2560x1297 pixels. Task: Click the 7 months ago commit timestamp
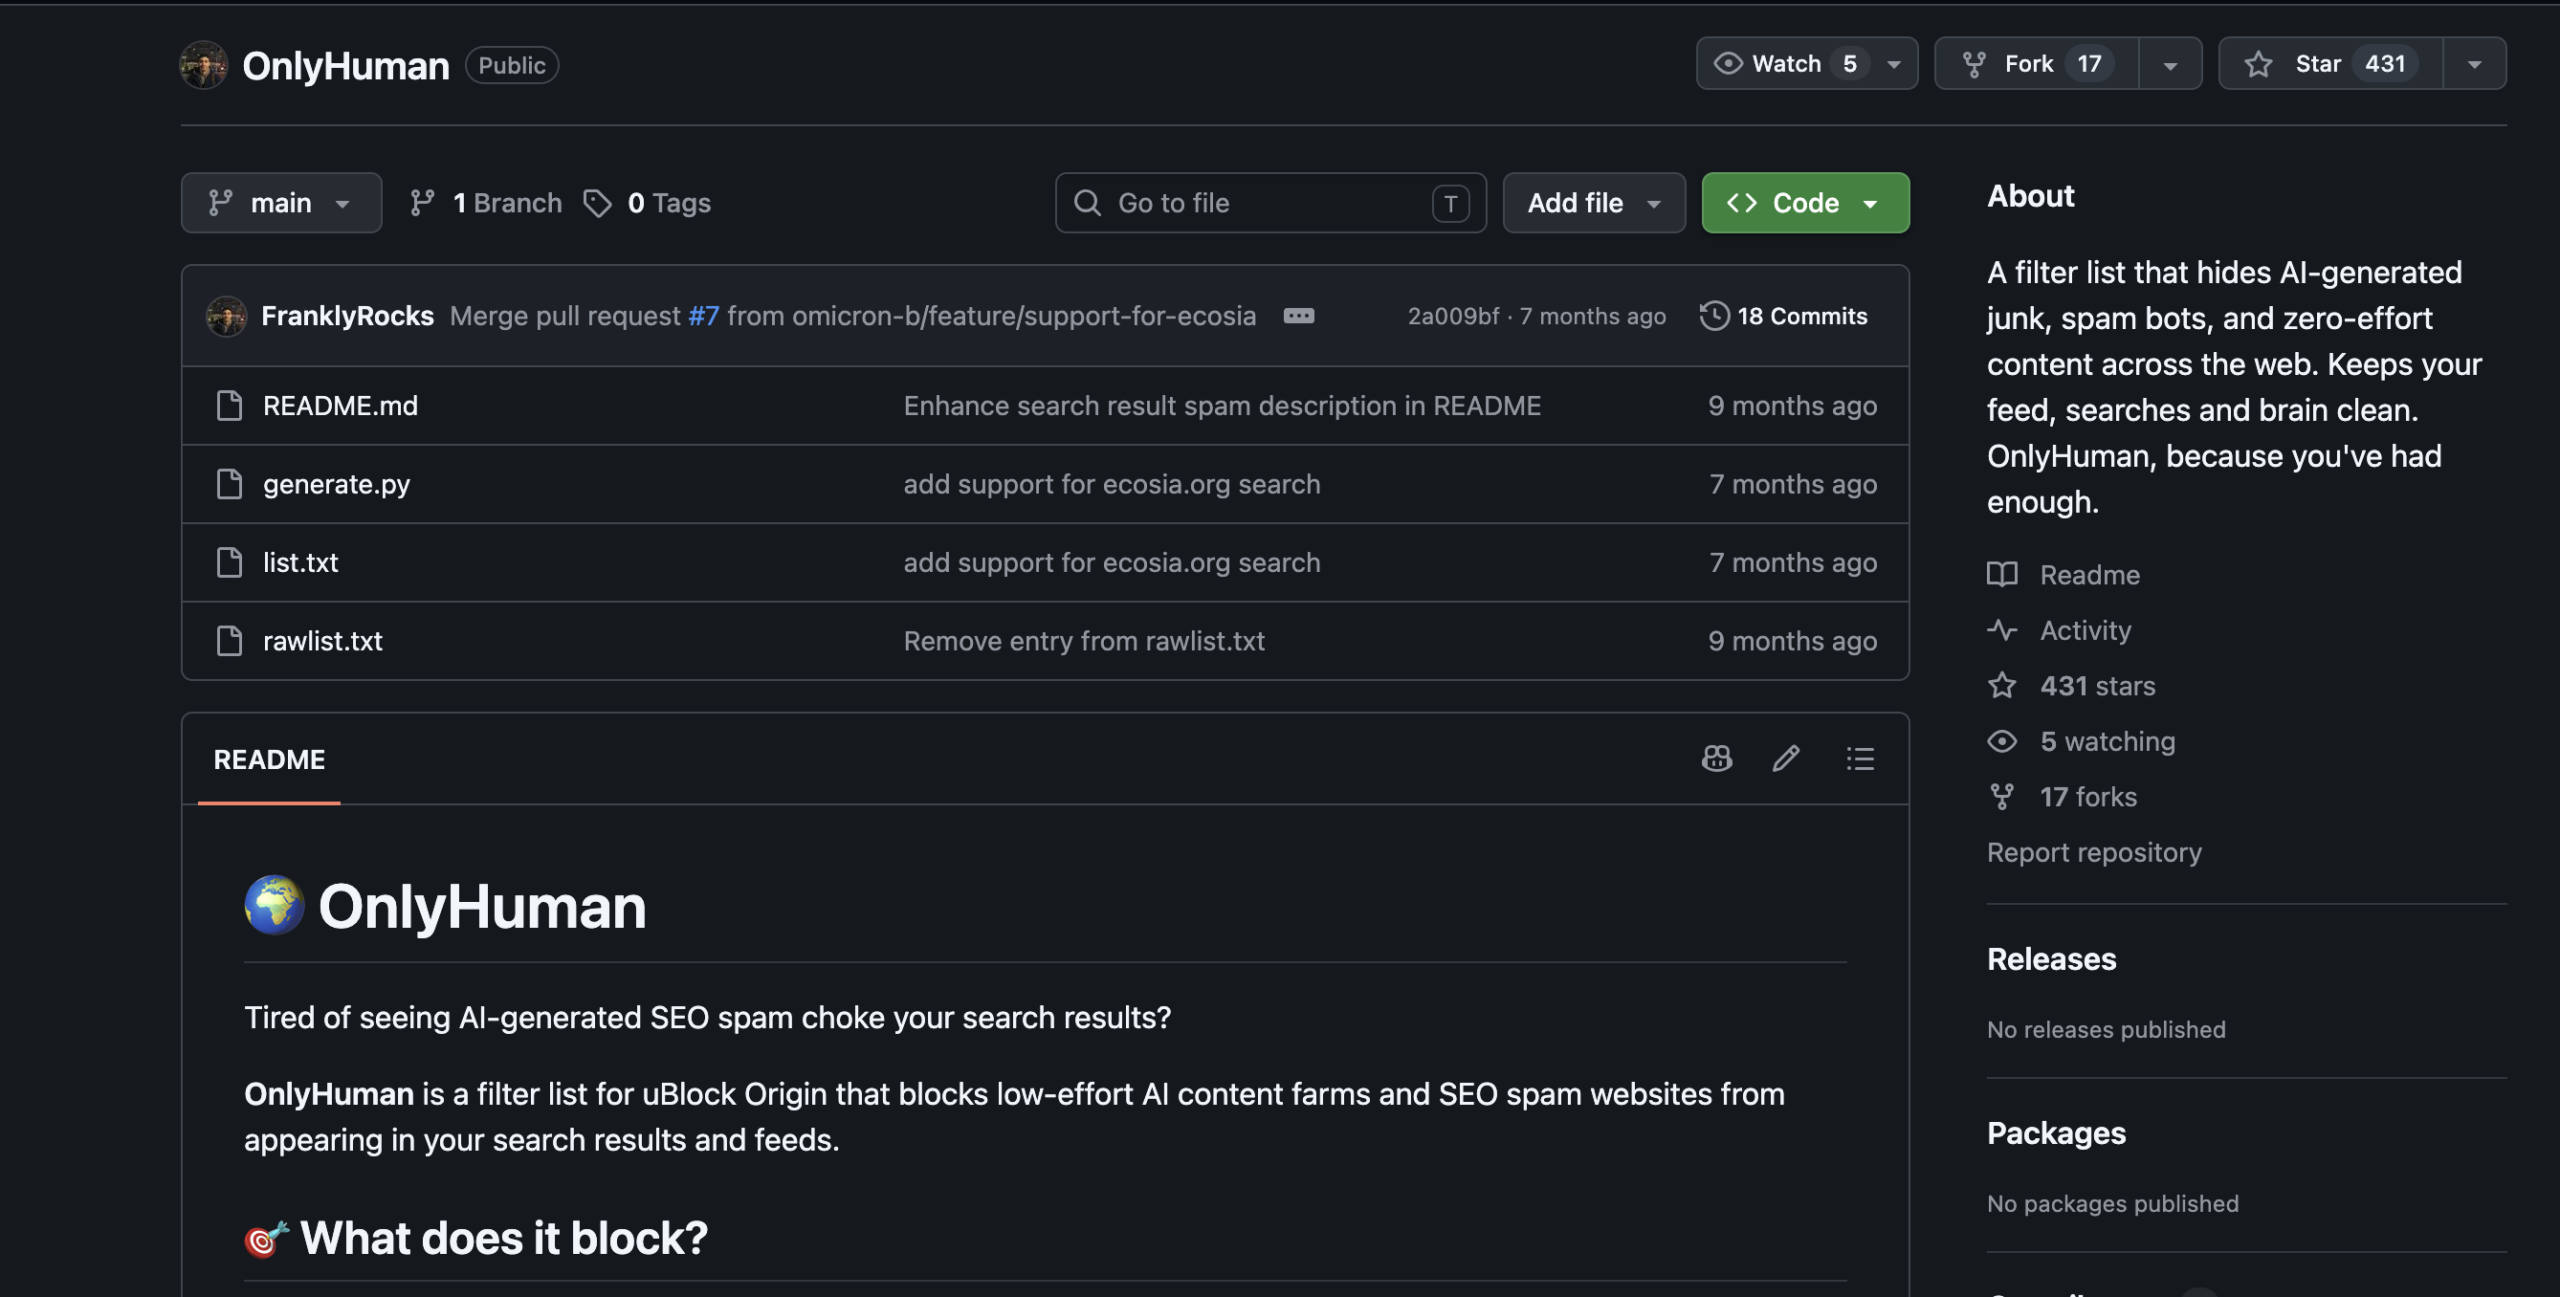tap(1593, 316)
